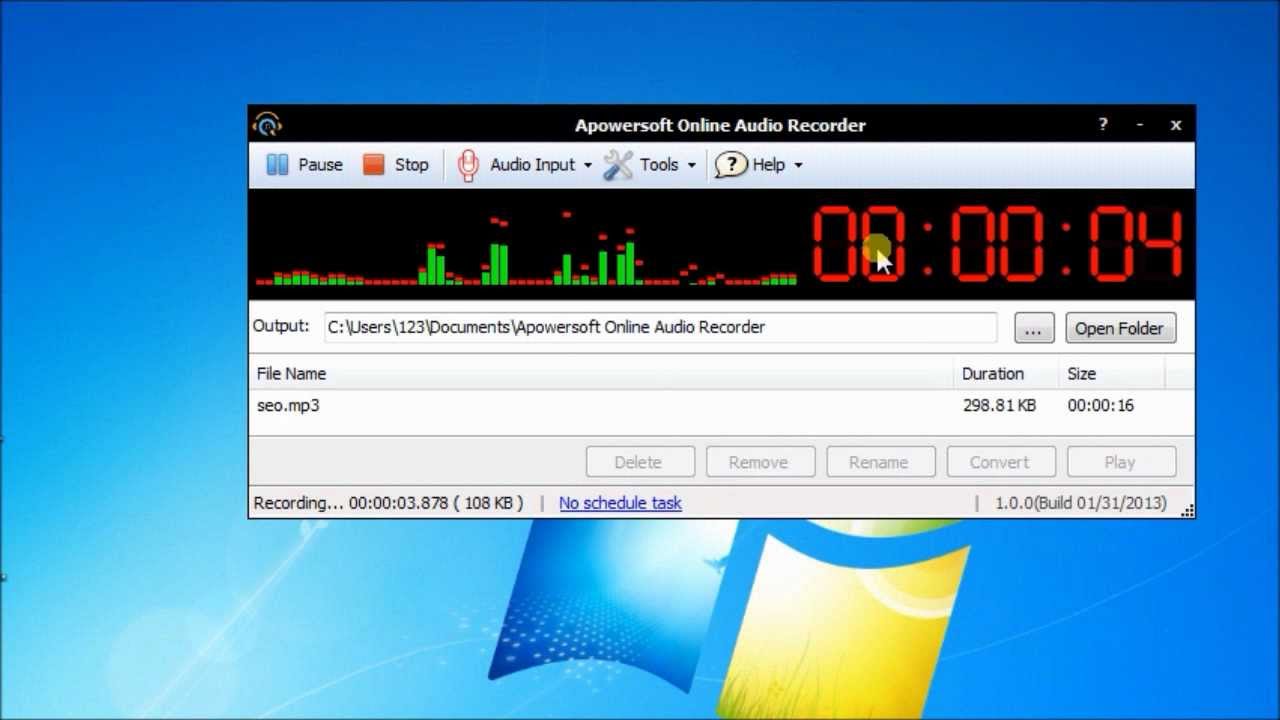The width and height of the screenshot is (1280, 720).
Task: Click the version '1.0.0(Build 01/31/2013)' text
Action: (x=1081, y=503)
